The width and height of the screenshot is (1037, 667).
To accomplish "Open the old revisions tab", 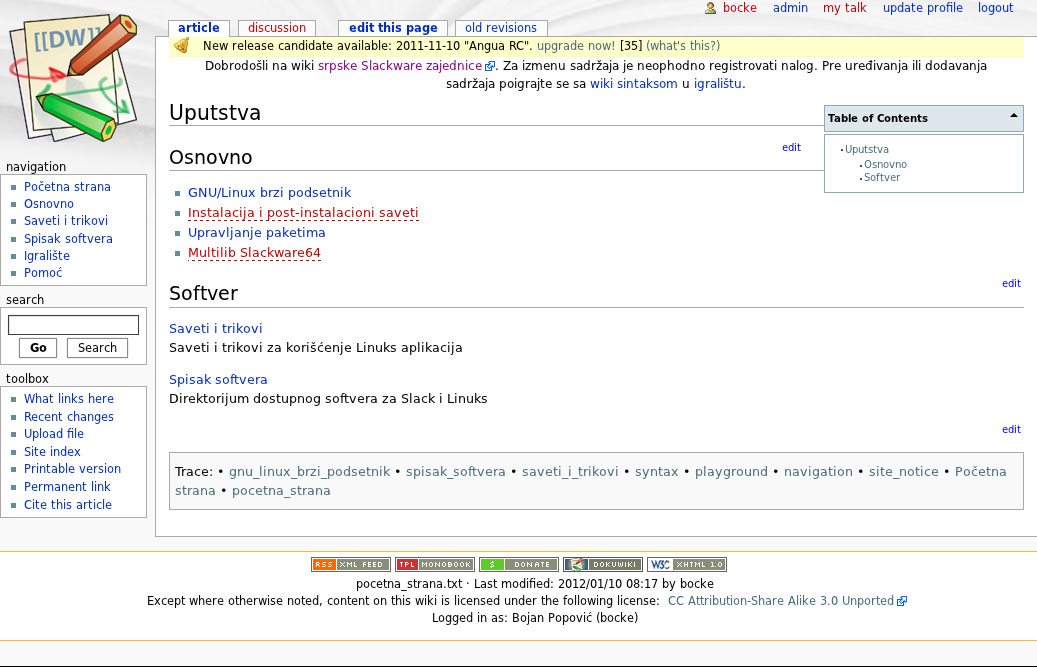I will [x=500, y=28].
